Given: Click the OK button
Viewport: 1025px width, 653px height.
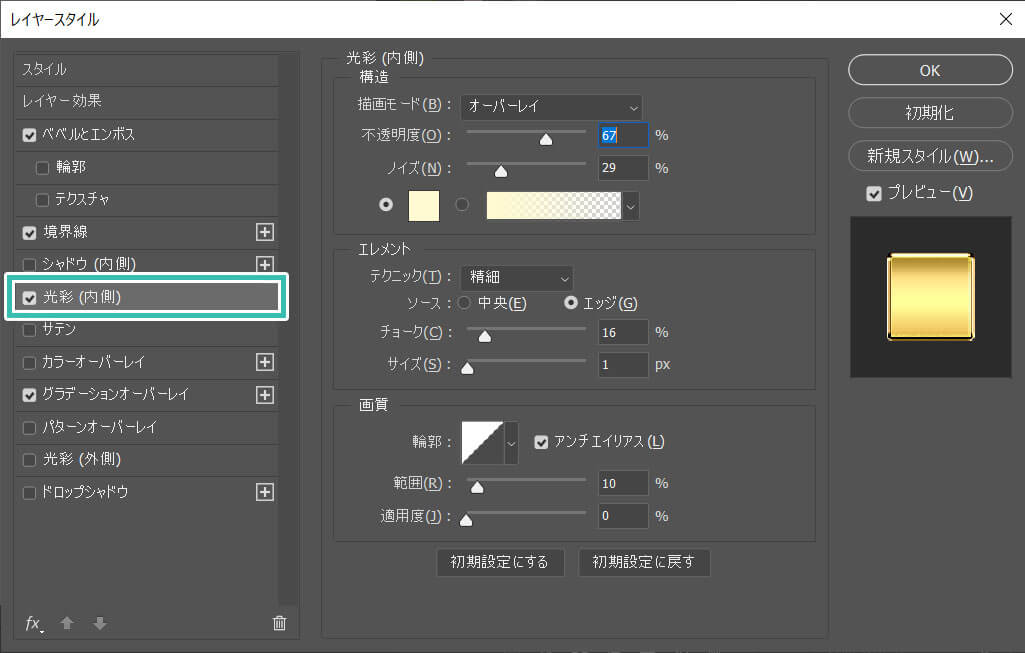Looking at the screenshot, I should coord(930,70).
